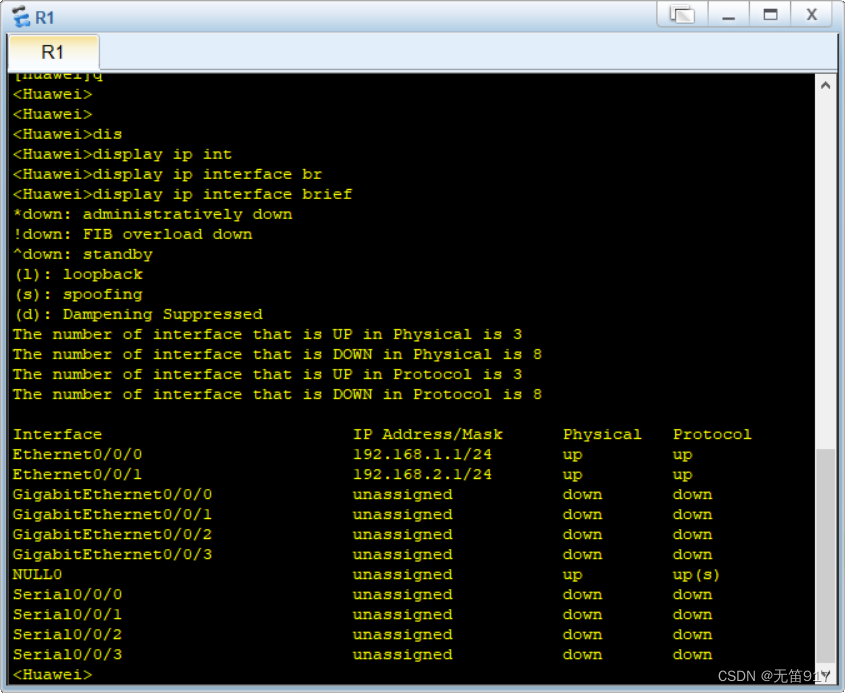
Task: Click Serial0/0/3 interface name
Action: pos(67,654)
